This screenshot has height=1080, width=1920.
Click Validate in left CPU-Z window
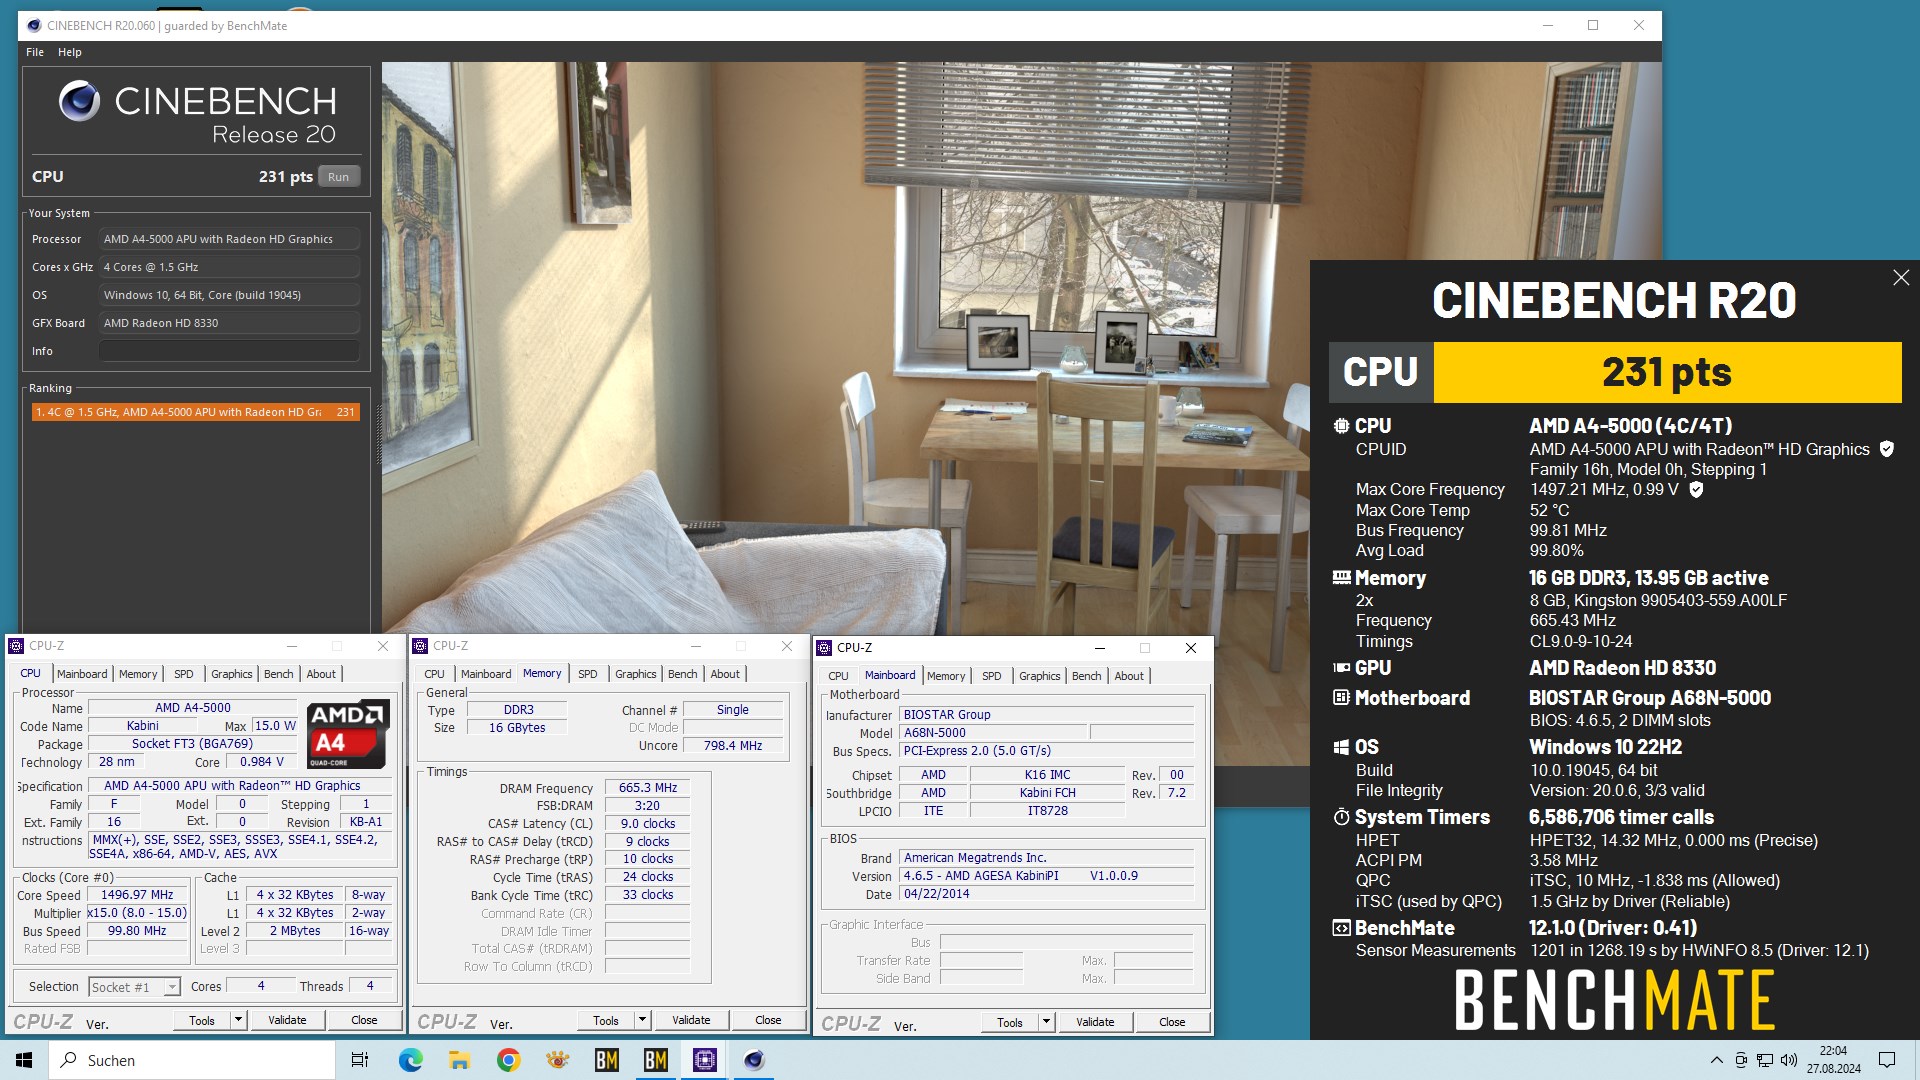click(x=287, y=1020)
